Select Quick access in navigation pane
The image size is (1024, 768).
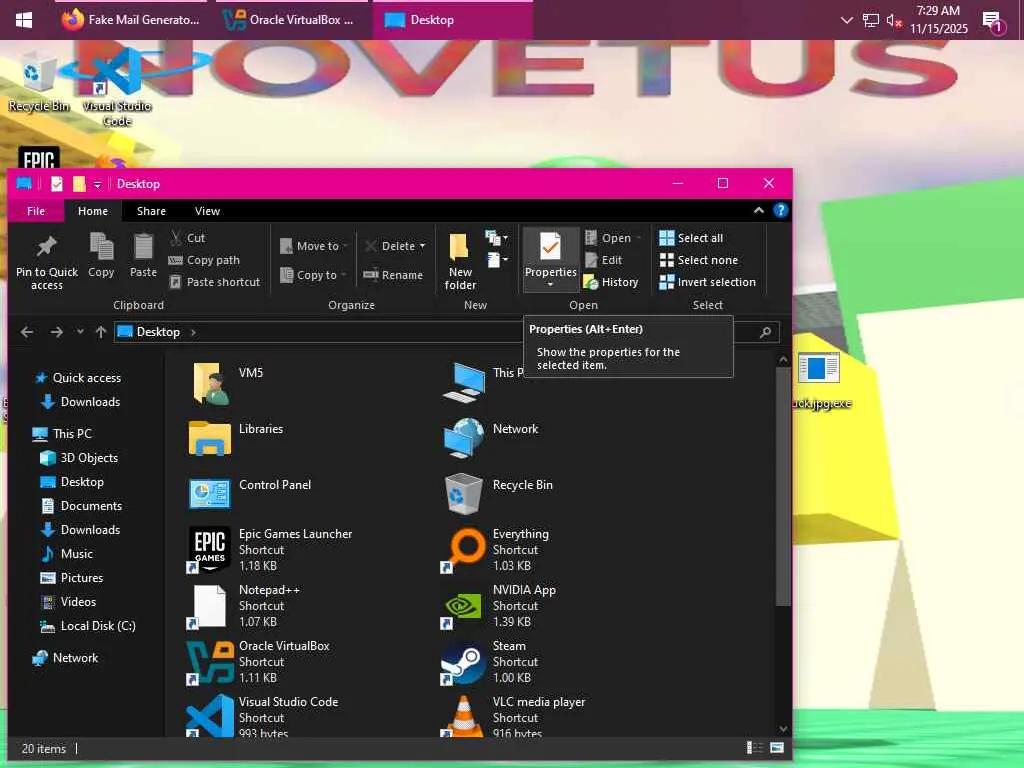[x=78, y=377]
